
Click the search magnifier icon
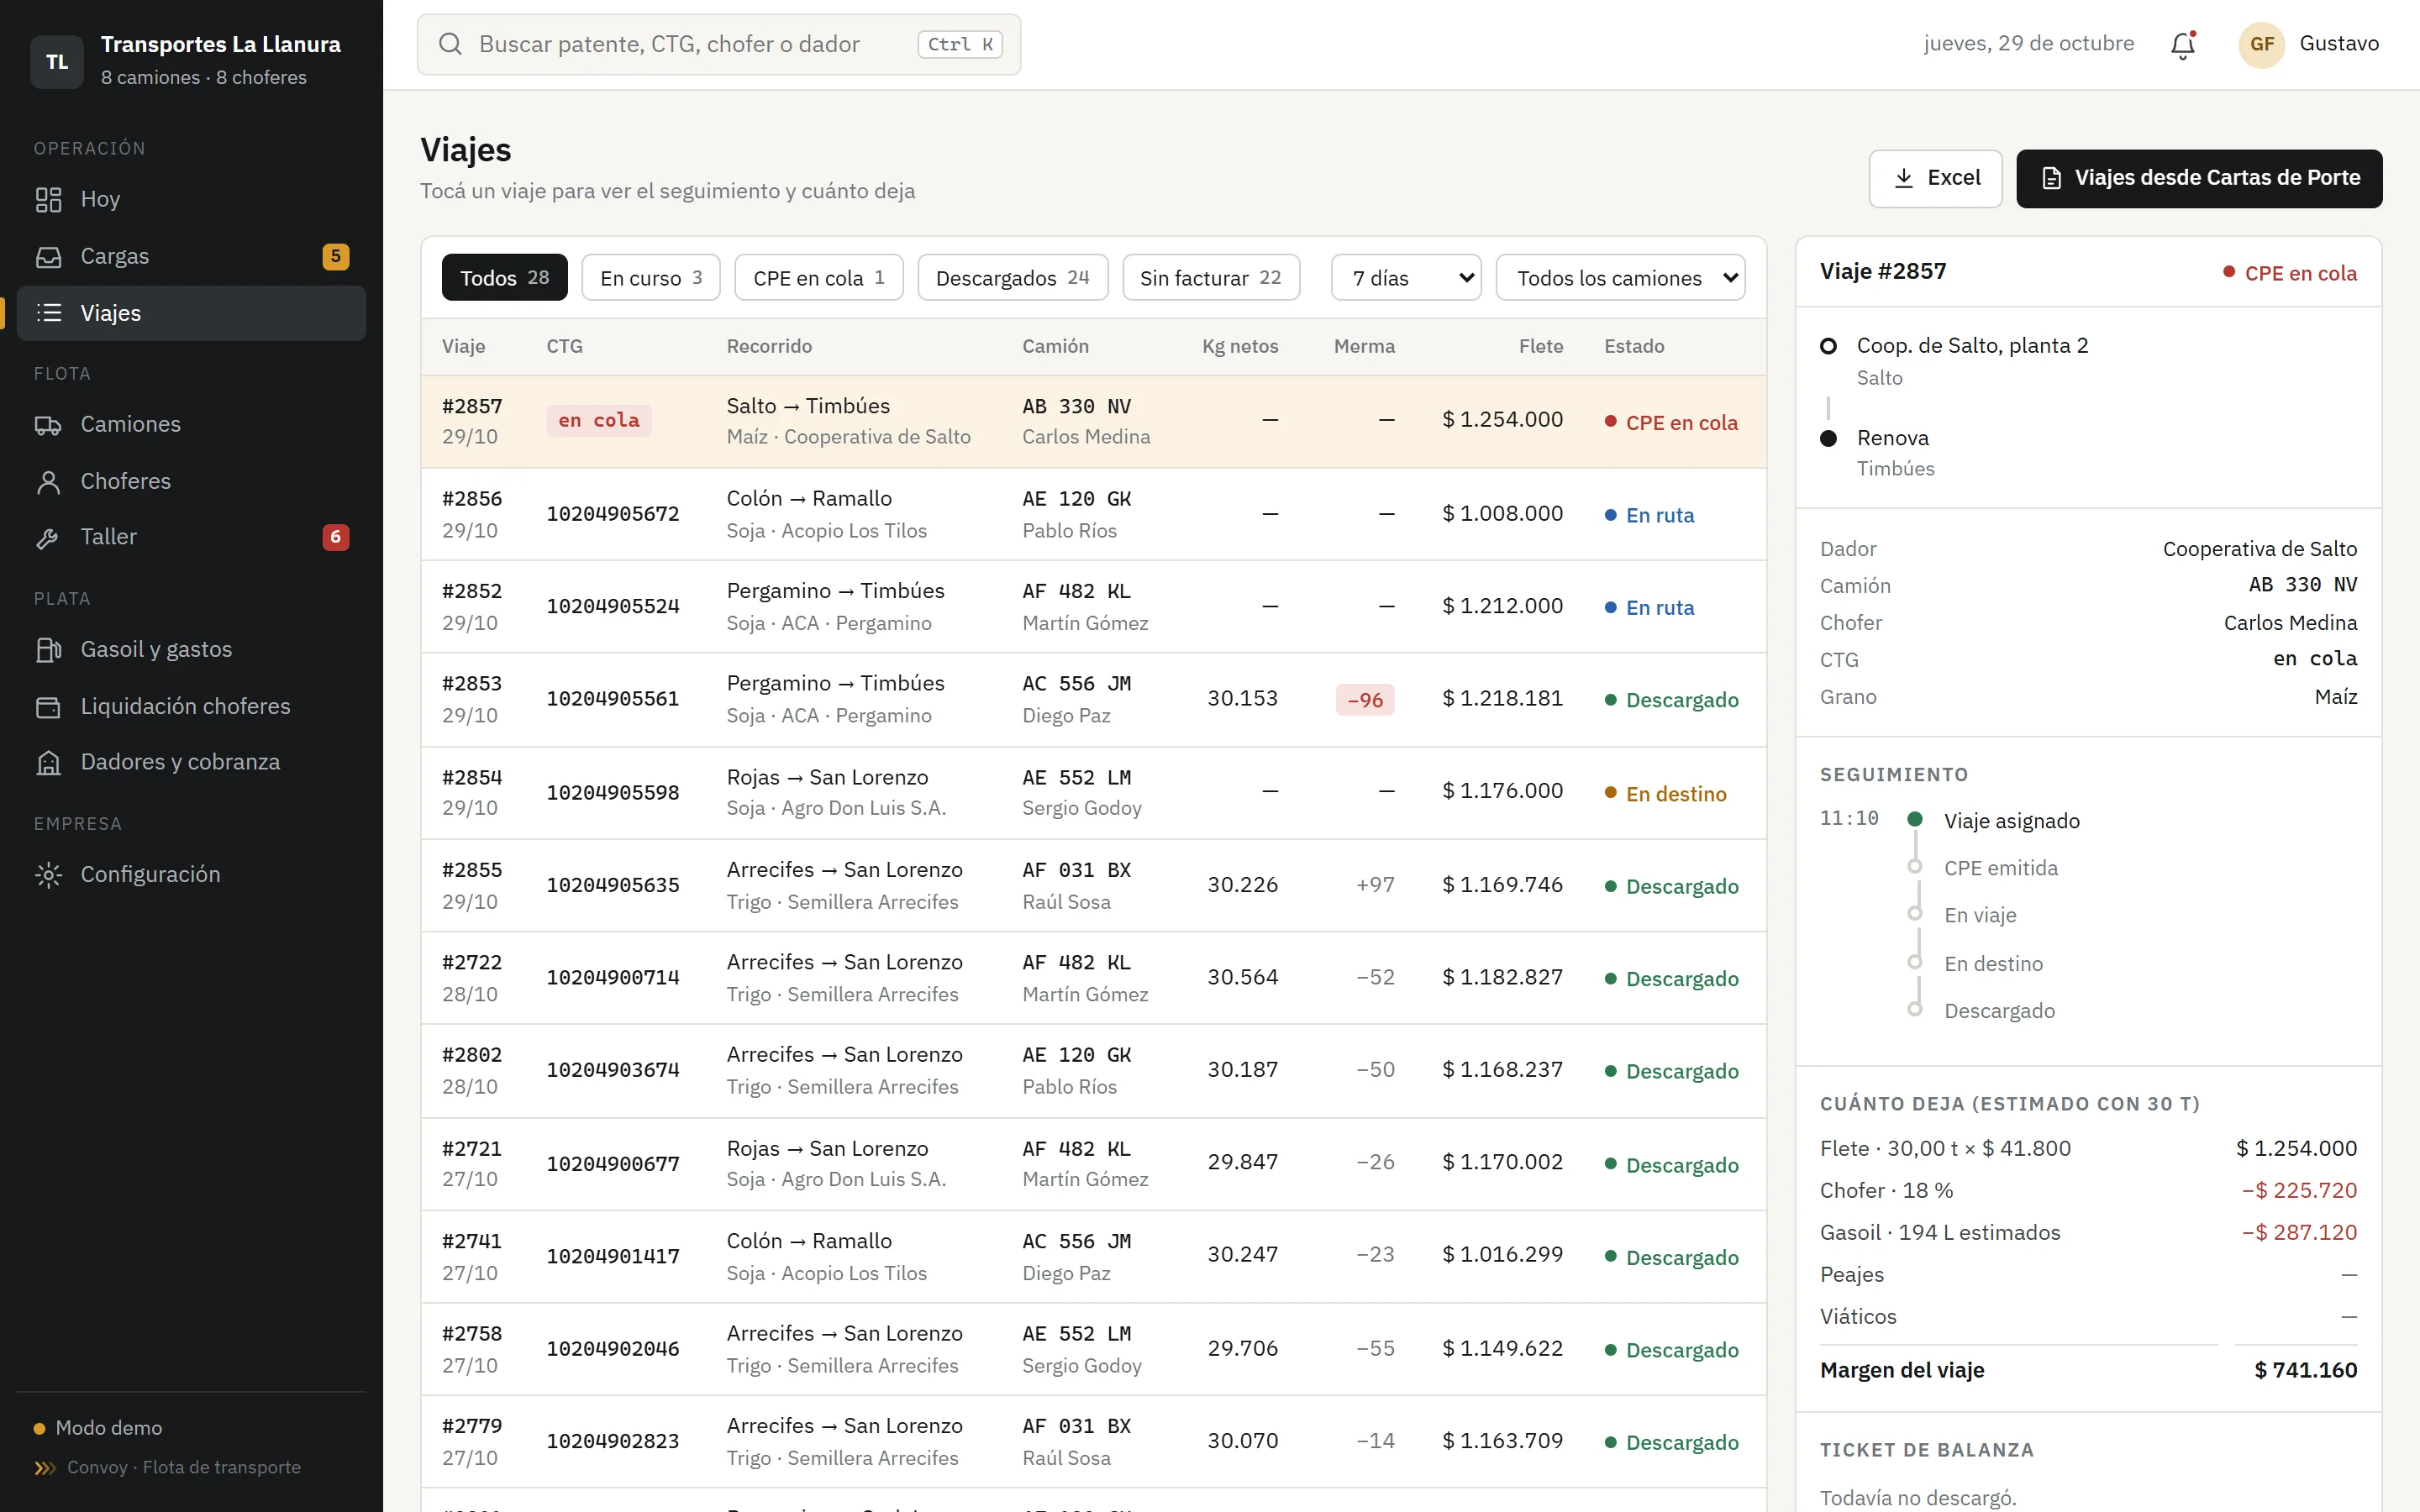tap(450, 44)
